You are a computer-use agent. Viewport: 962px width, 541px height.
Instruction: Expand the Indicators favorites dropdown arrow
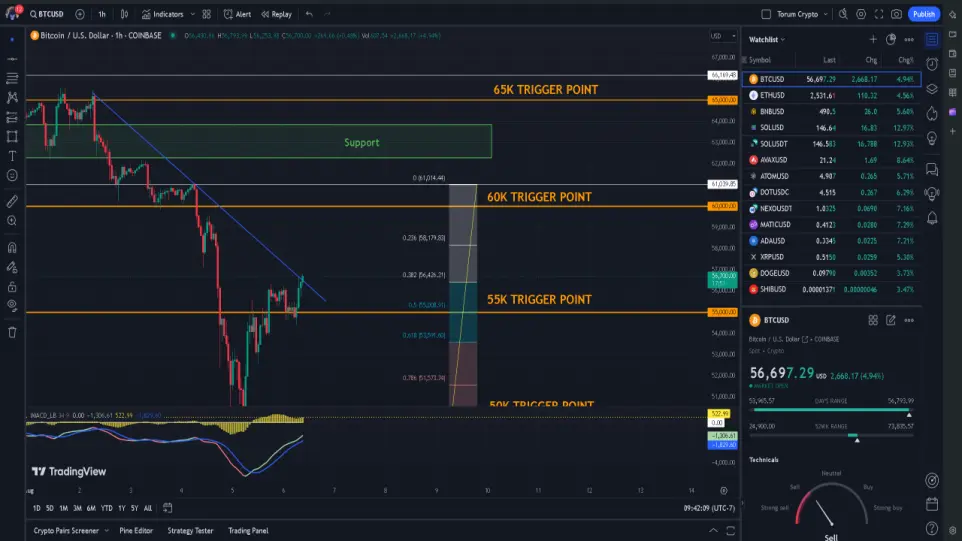coord(192,14)
